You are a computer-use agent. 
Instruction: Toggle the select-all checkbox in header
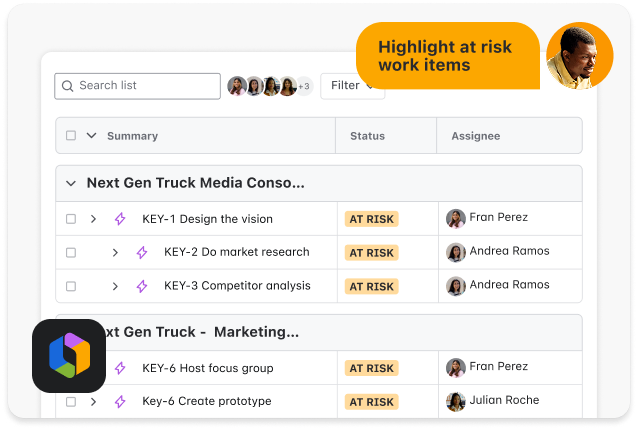(71, 136)
